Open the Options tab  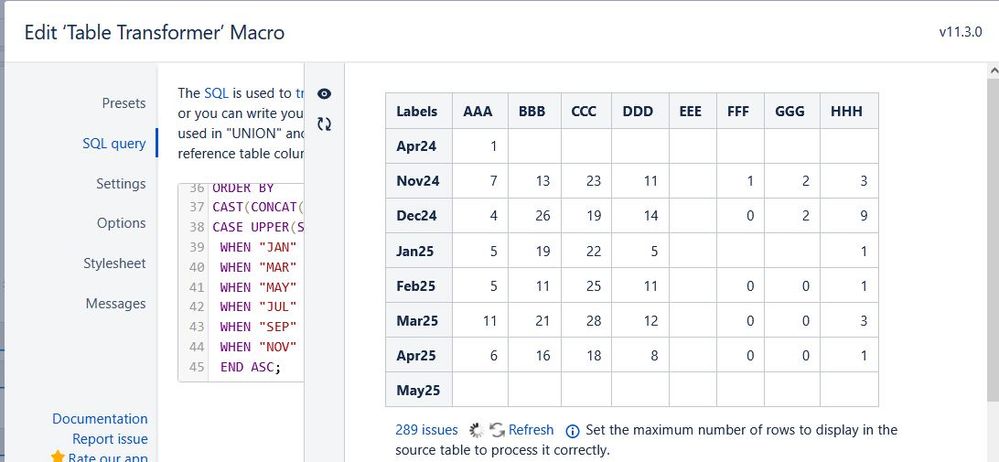(122, 223)
